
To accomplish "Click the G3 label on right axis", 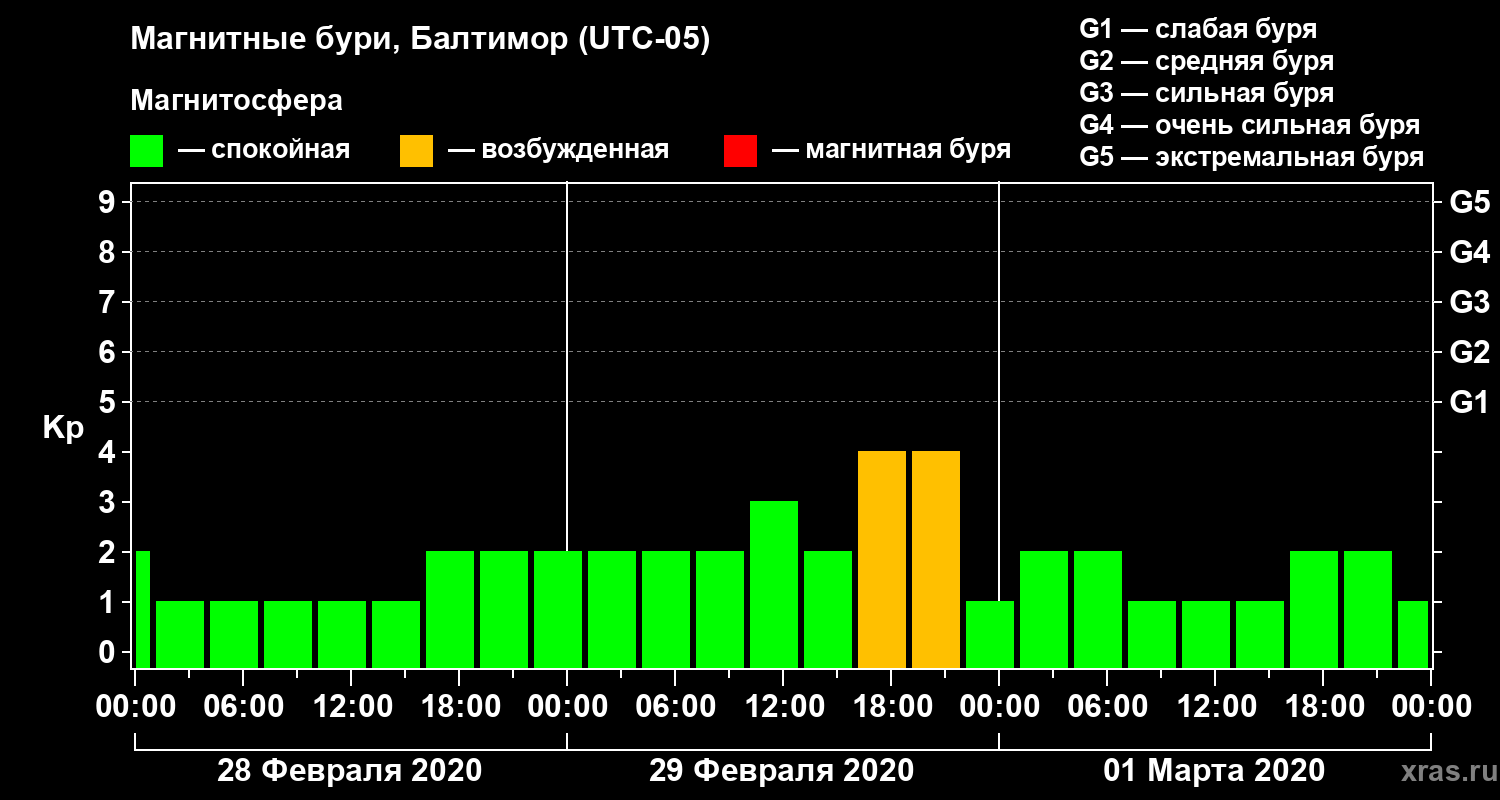I will coord(1469,302).
